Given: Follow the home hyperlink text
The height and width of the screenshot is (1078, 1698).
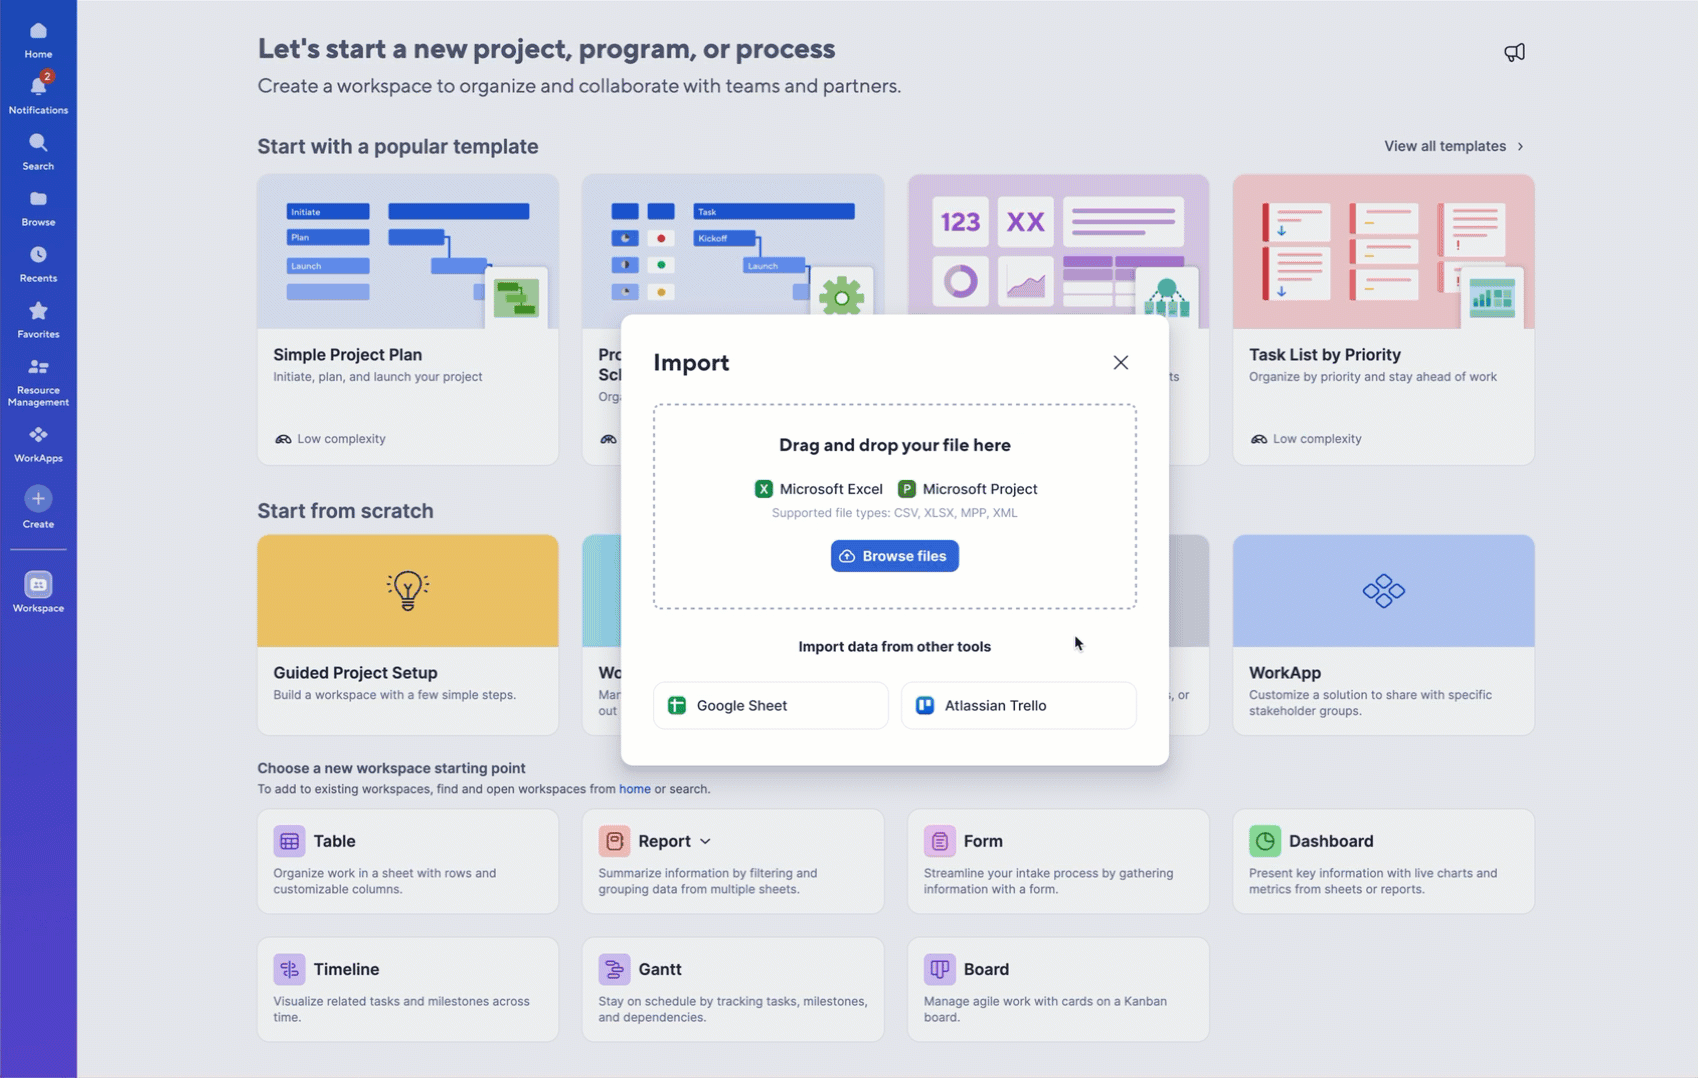Looking at the screenshot, I should click(634, 789).
